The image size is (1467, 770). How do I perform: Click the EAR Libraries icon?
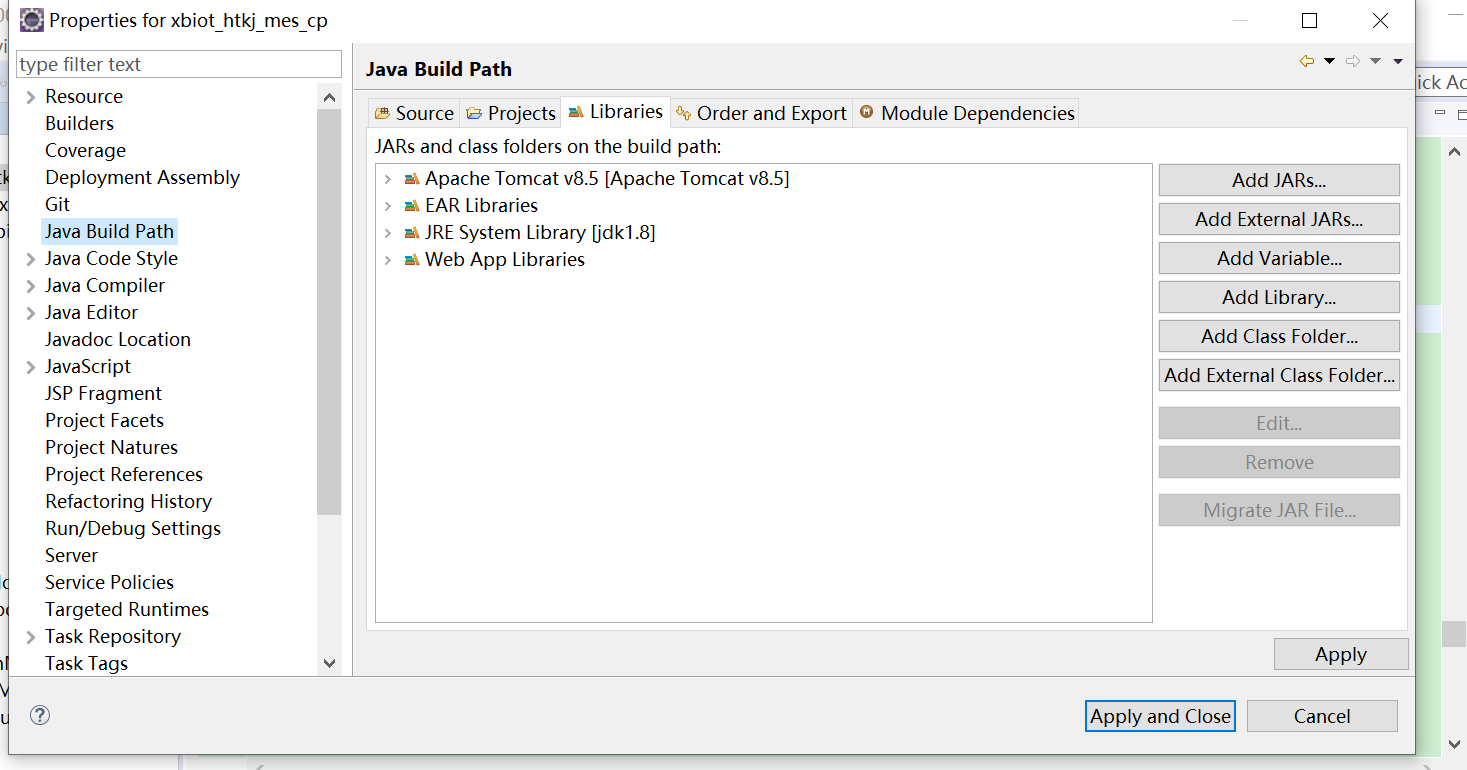411,205
